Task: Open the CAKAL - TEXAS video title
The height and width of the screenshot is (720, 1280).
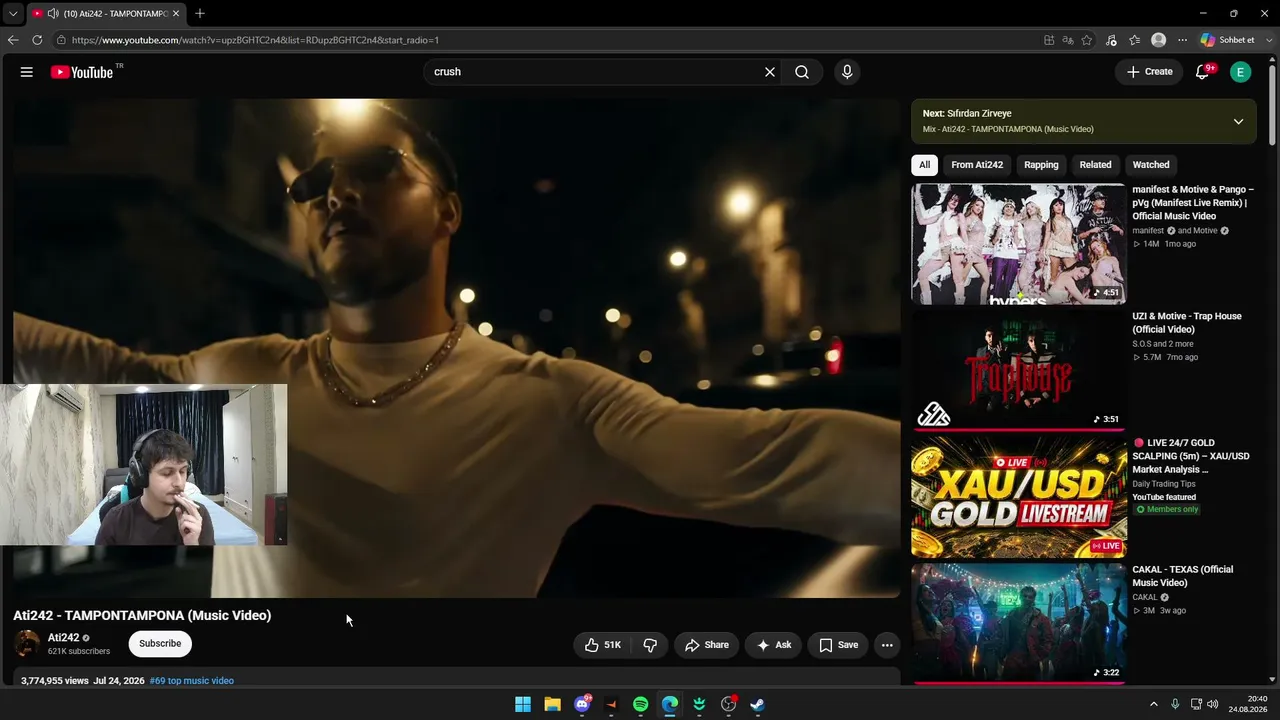Action: click(x=1183, y=576)
